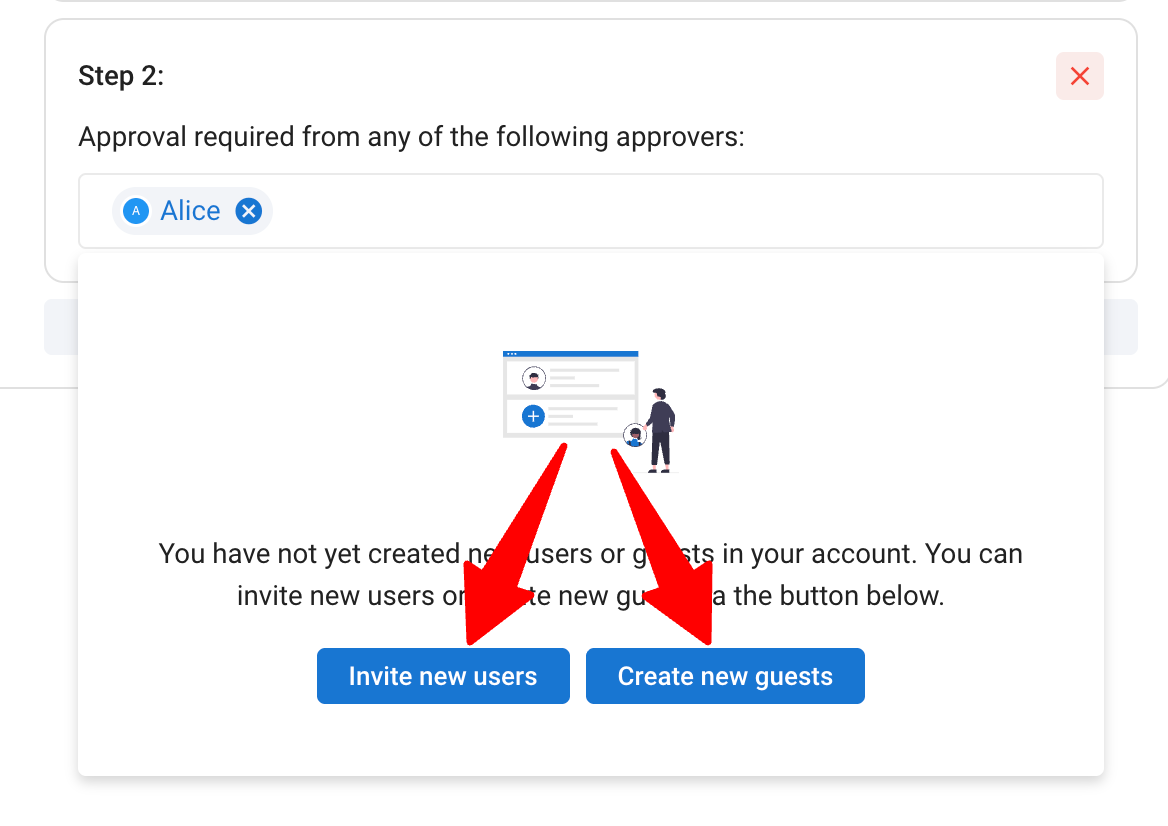Click blue plus icon in the illustration
Screen dimensions: 1168x826
pyautogui.click(x=533, y=416)
